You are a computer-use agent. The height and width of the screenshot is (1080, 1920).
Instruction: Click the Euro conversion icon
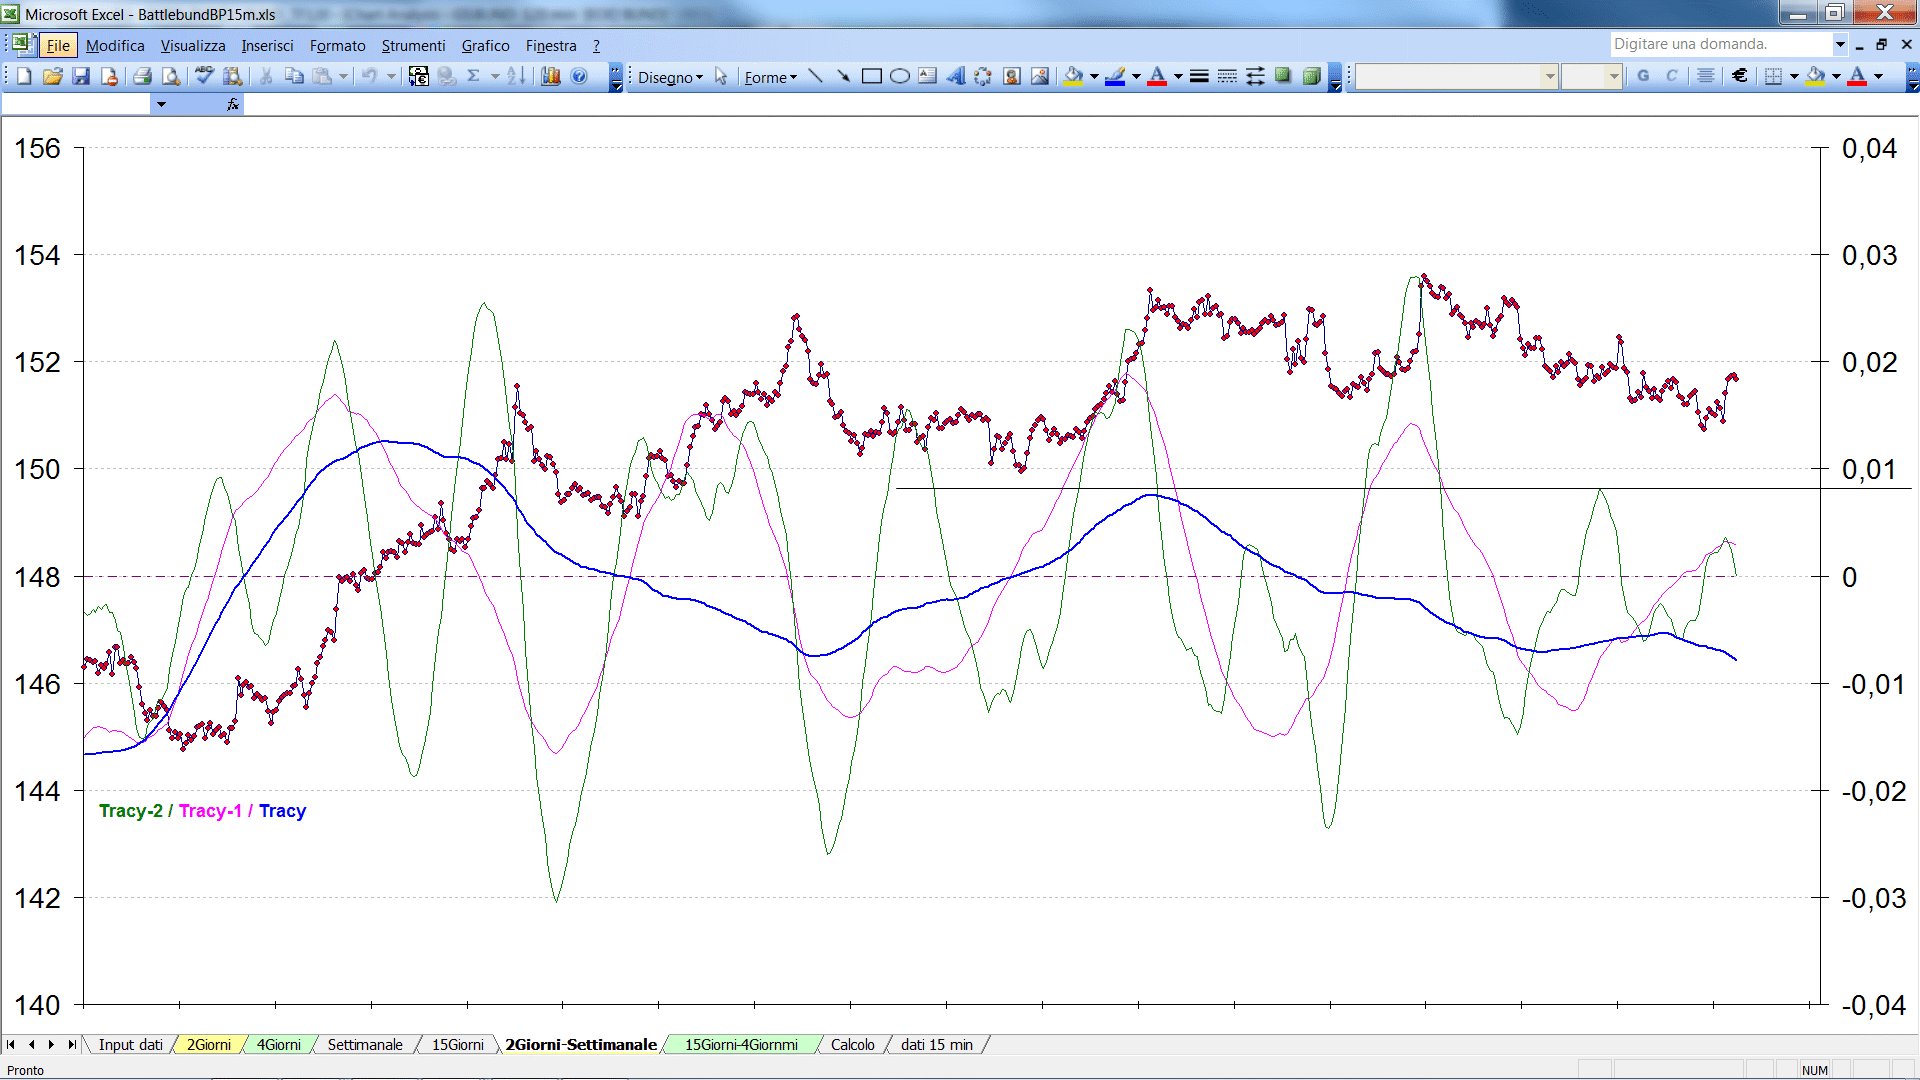tap(419, 76)
